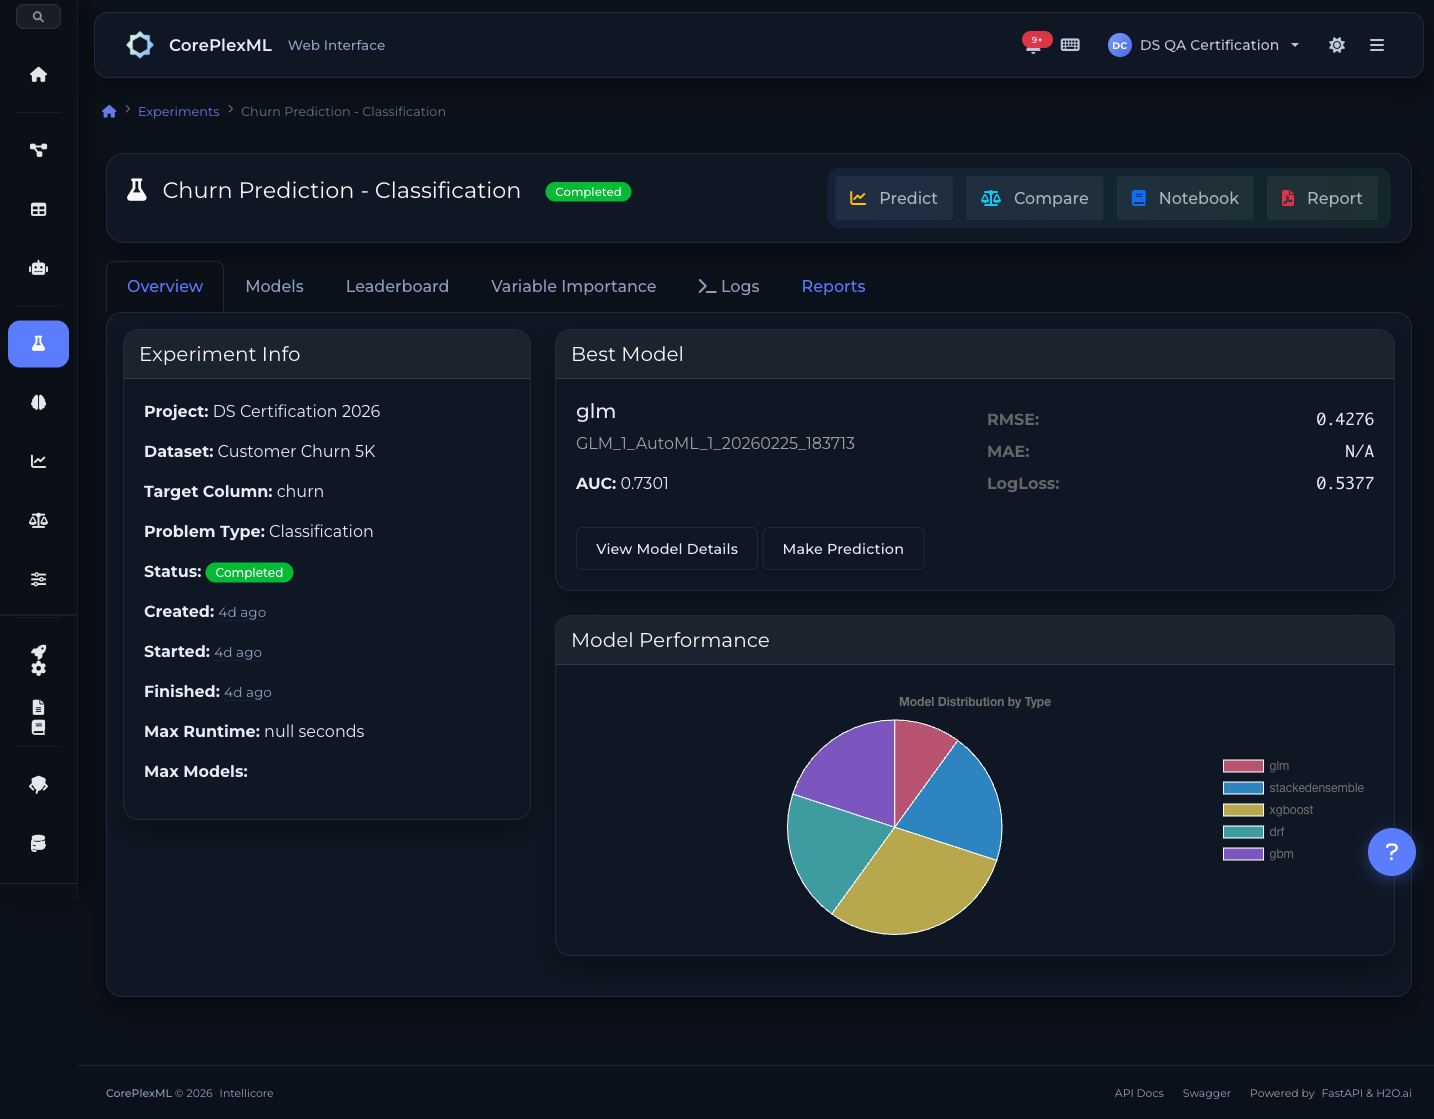1434x1119 pixels.
Task: Open the Experiments flask icon in sidebar
Action: [38, 344]
